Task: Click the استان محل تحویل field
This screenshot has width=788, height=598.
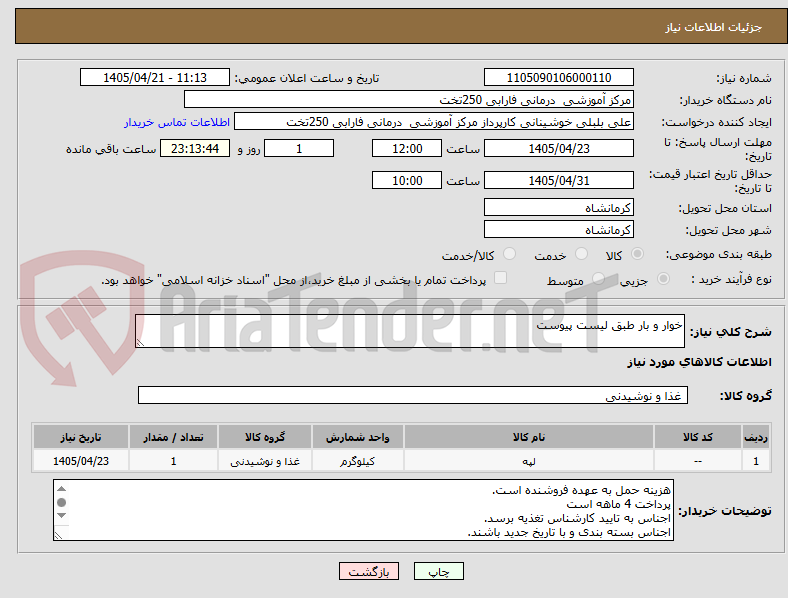Action: pyautogui.click(x=559, y=208)
